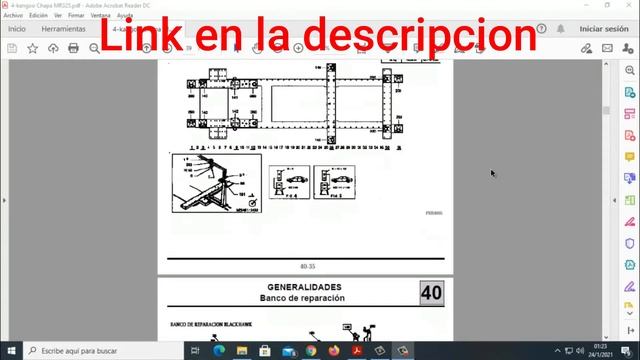640x360 pixels.
Task: Open the Help question mark icon
Action: point(542,29)
